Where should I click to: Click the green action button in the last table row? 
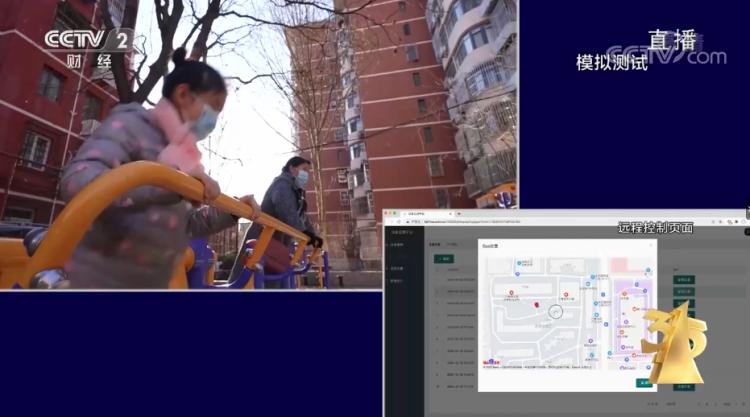(684, 386)
